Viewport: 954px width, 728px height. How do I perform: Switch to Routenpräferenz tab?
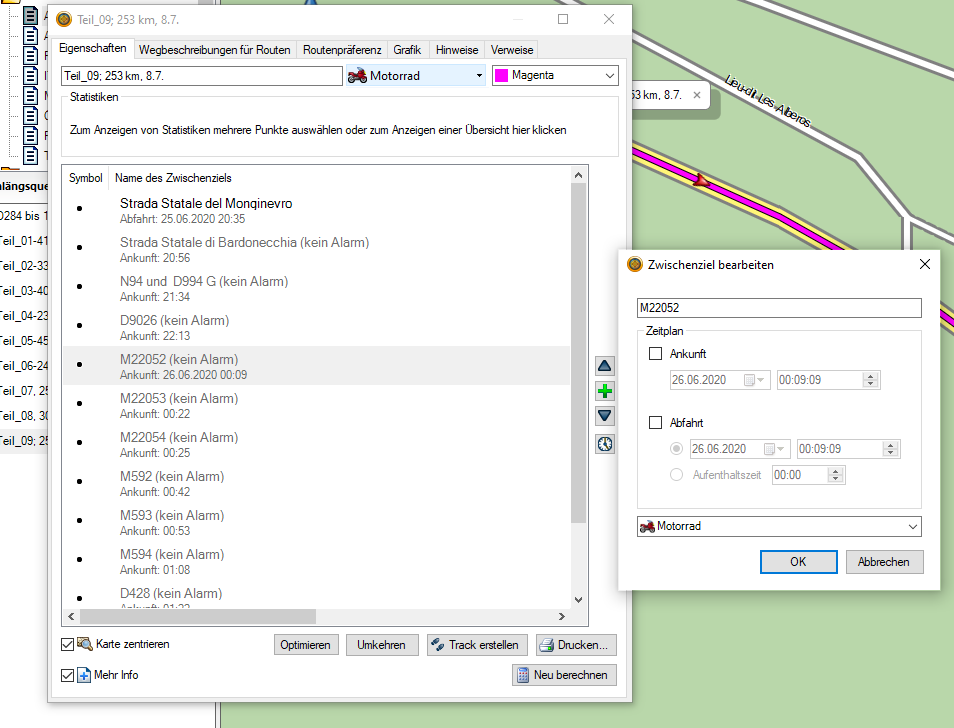343,50
